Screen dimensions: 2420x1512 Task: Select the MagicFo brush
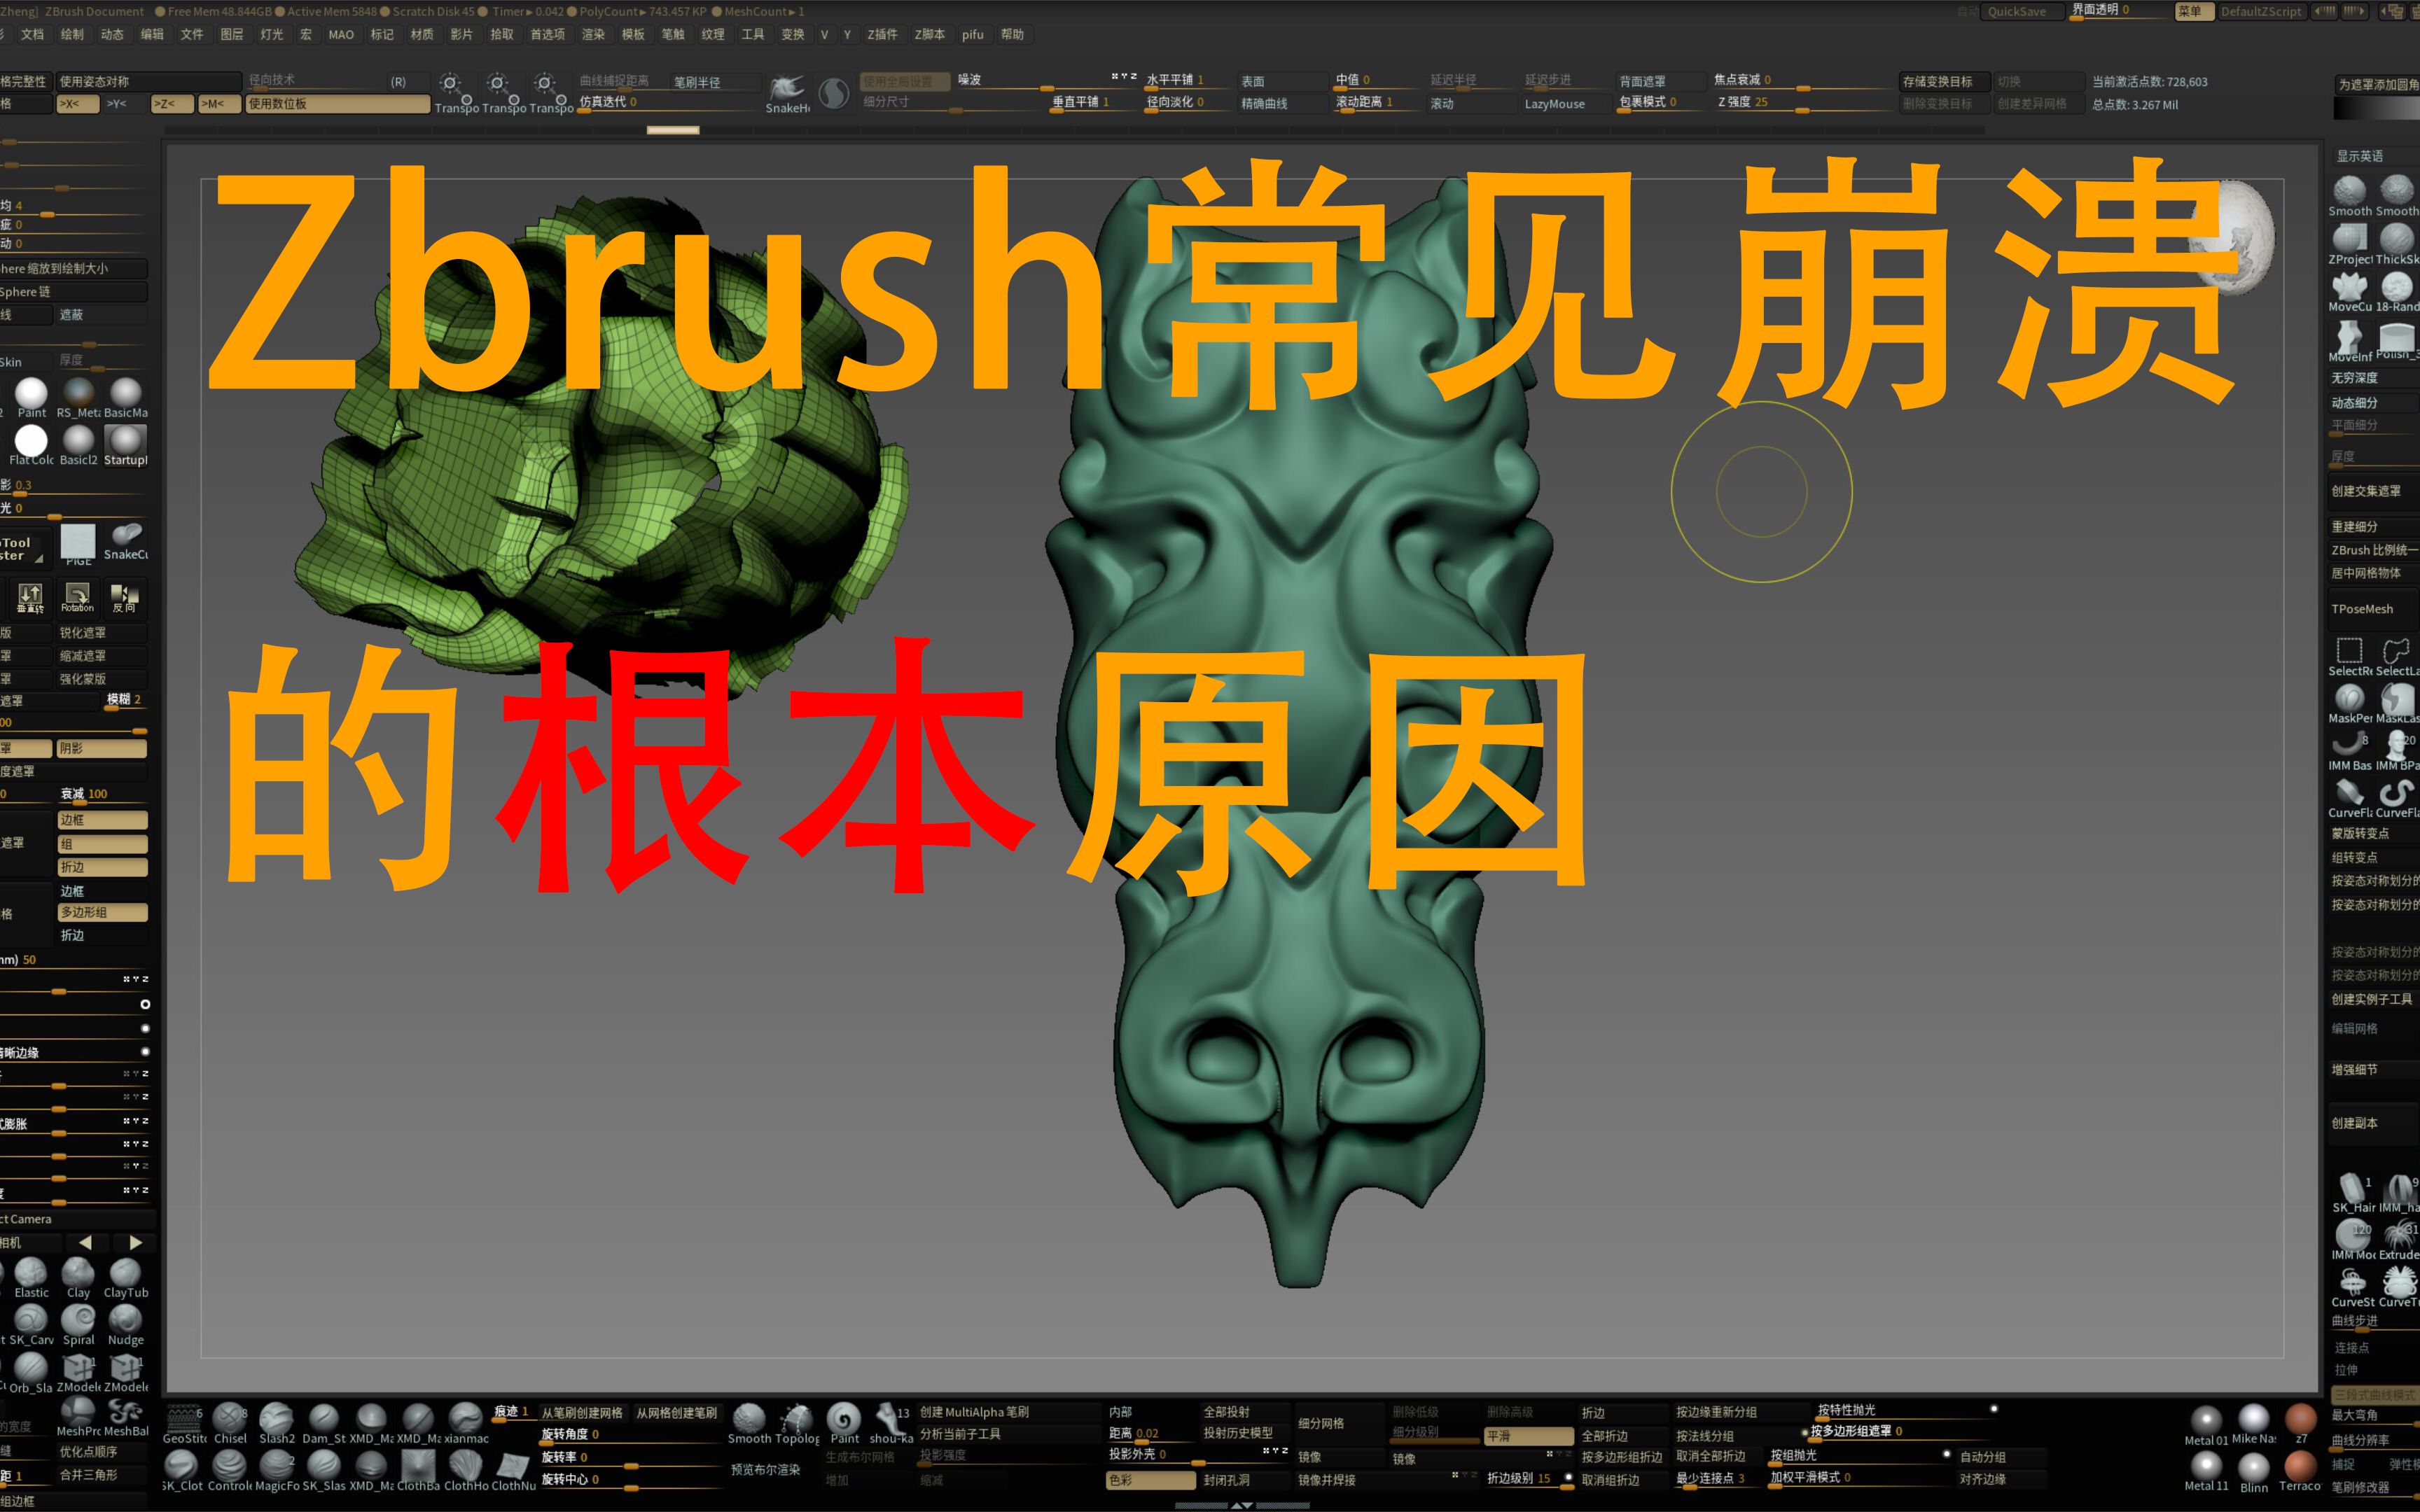277,1470
